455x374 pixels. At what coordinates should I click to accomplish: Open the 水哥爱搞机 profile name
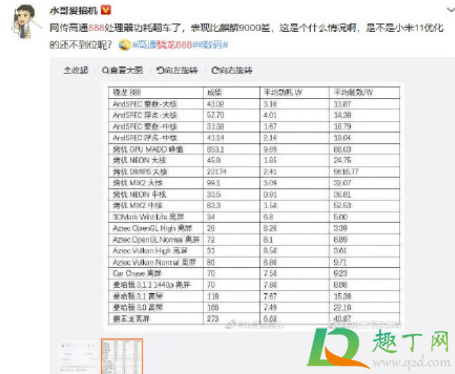click(73, 11)
